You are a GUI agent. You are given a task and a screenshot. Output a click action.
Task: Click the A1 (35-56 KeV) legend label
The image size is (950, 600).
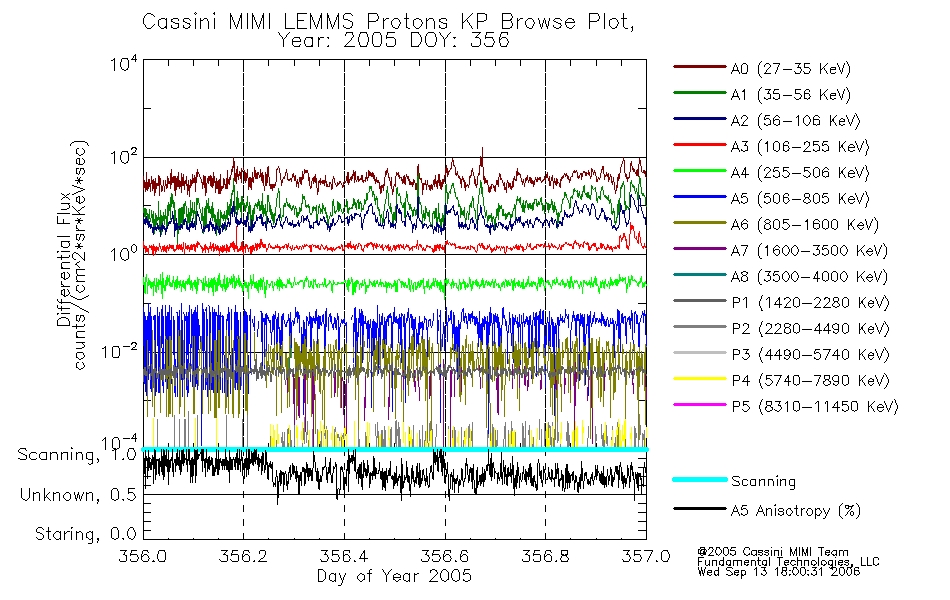pos(791,95)
